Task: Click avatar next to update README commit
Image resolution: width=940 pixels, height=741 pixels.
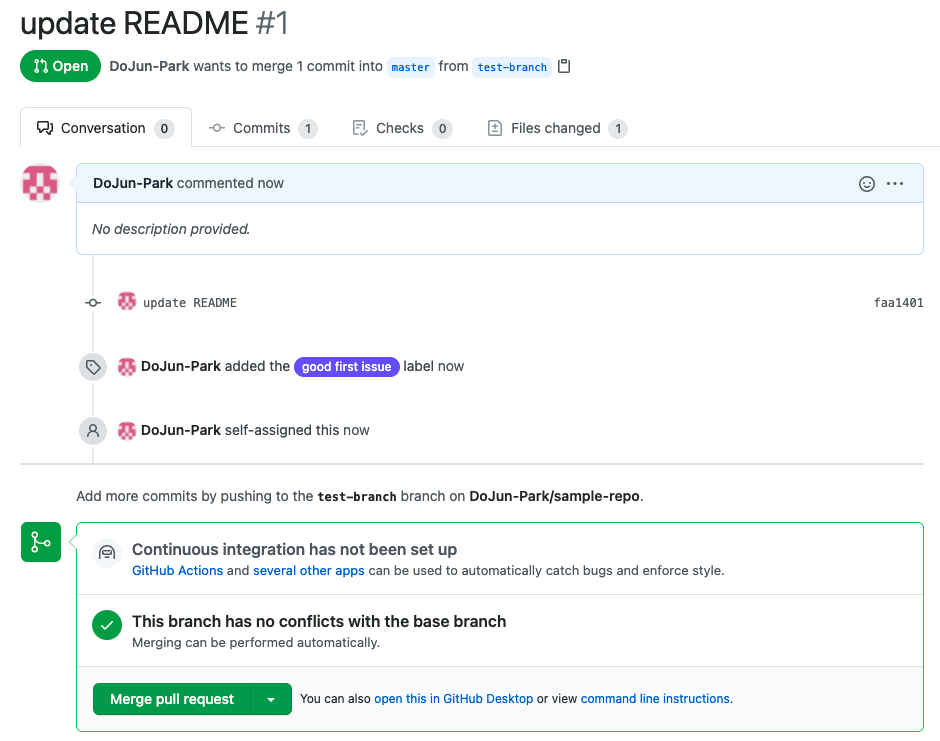Action: pos(127,302)
